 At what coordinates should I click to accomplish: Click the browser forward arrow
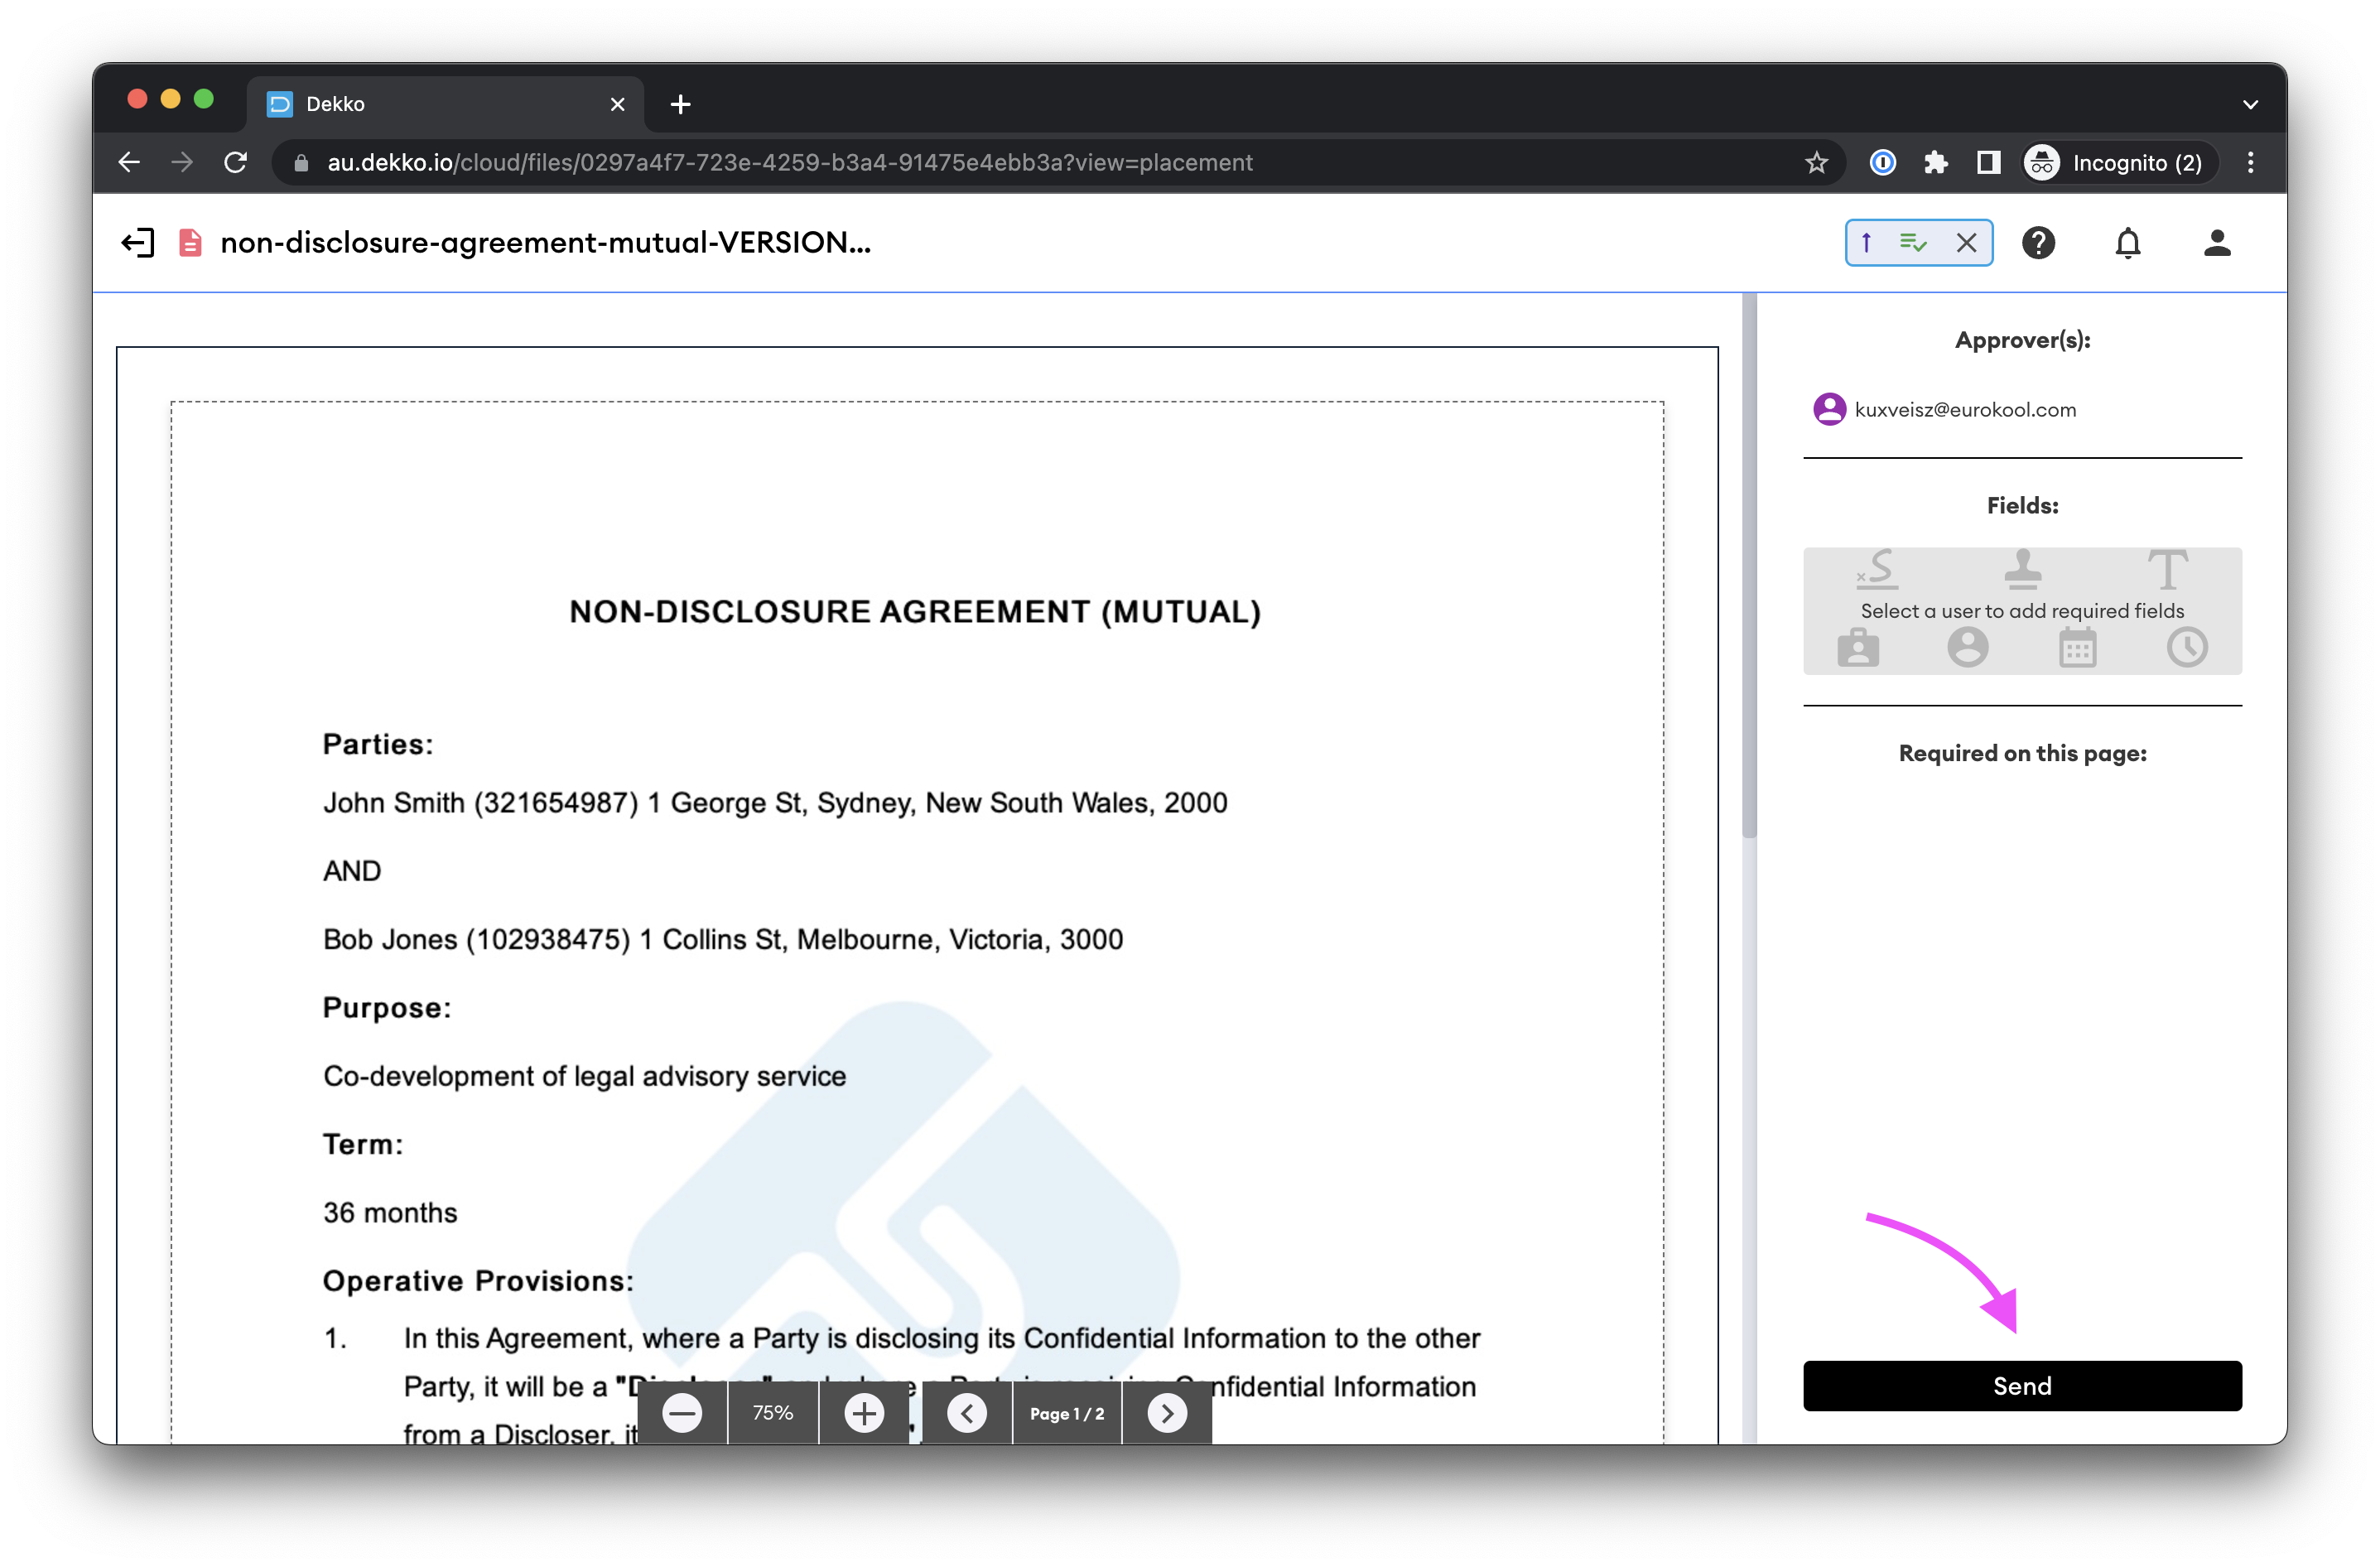coord(182,162)
